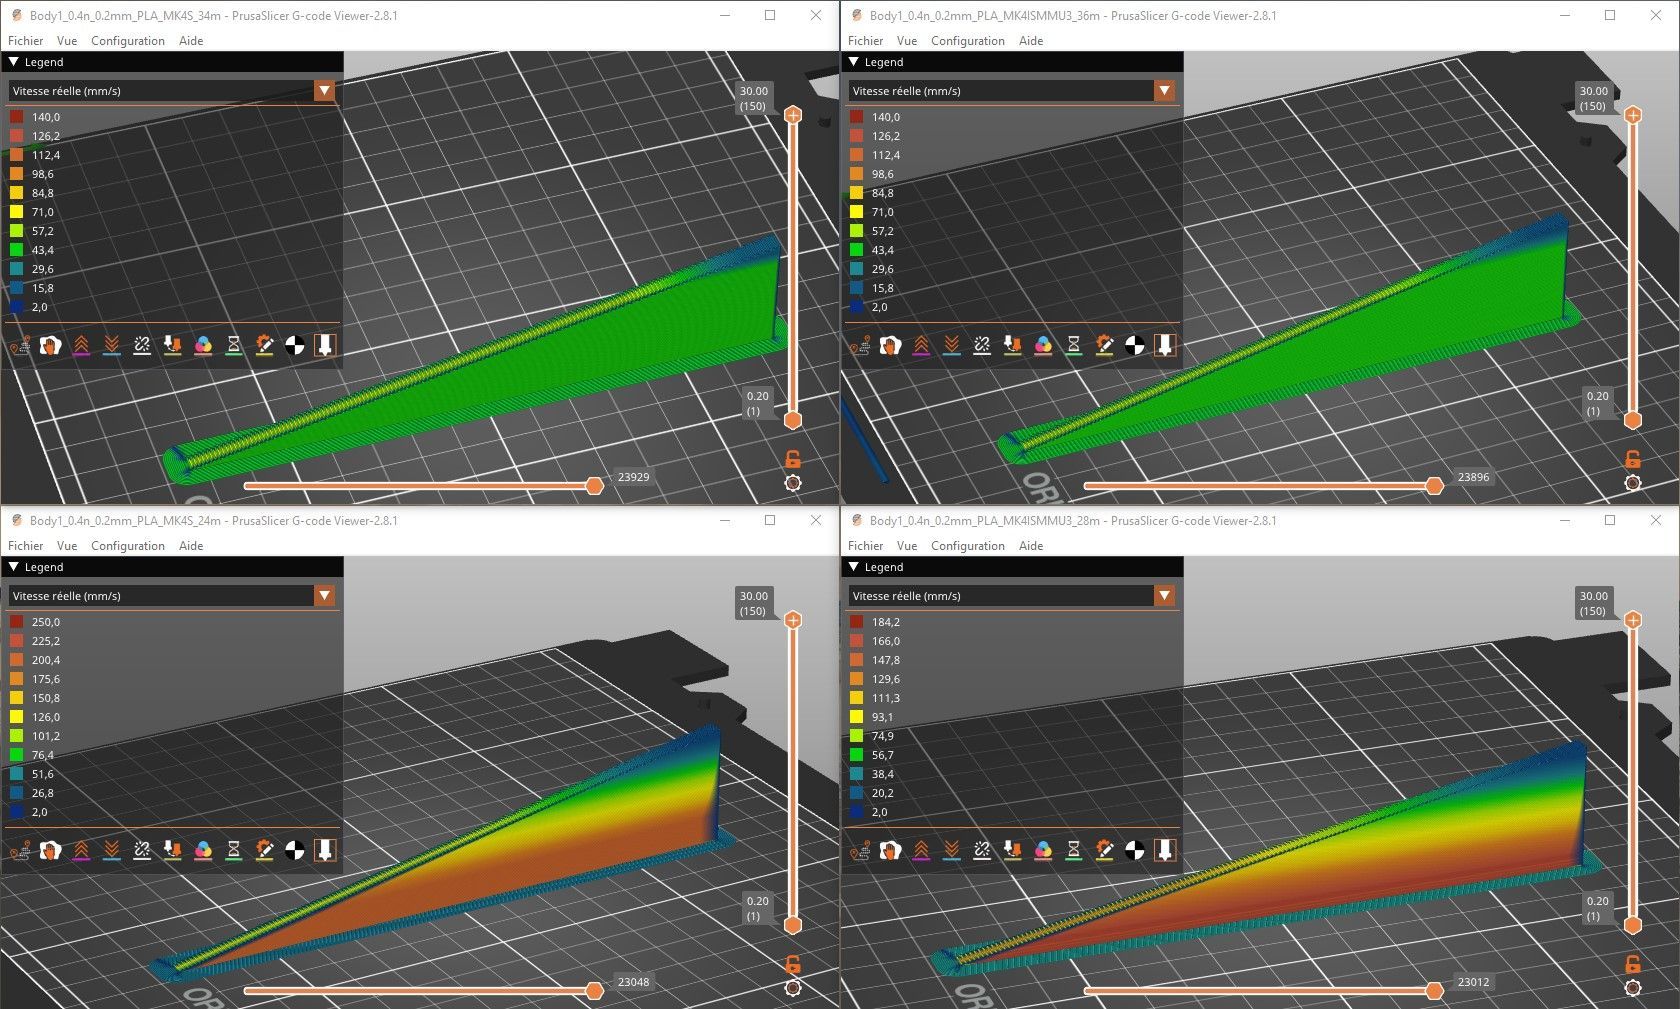Open the Fichier menu in the MK4ISMMU3_28m window
Viewport: 1680px width, 1009px height.
pos(866,546)
